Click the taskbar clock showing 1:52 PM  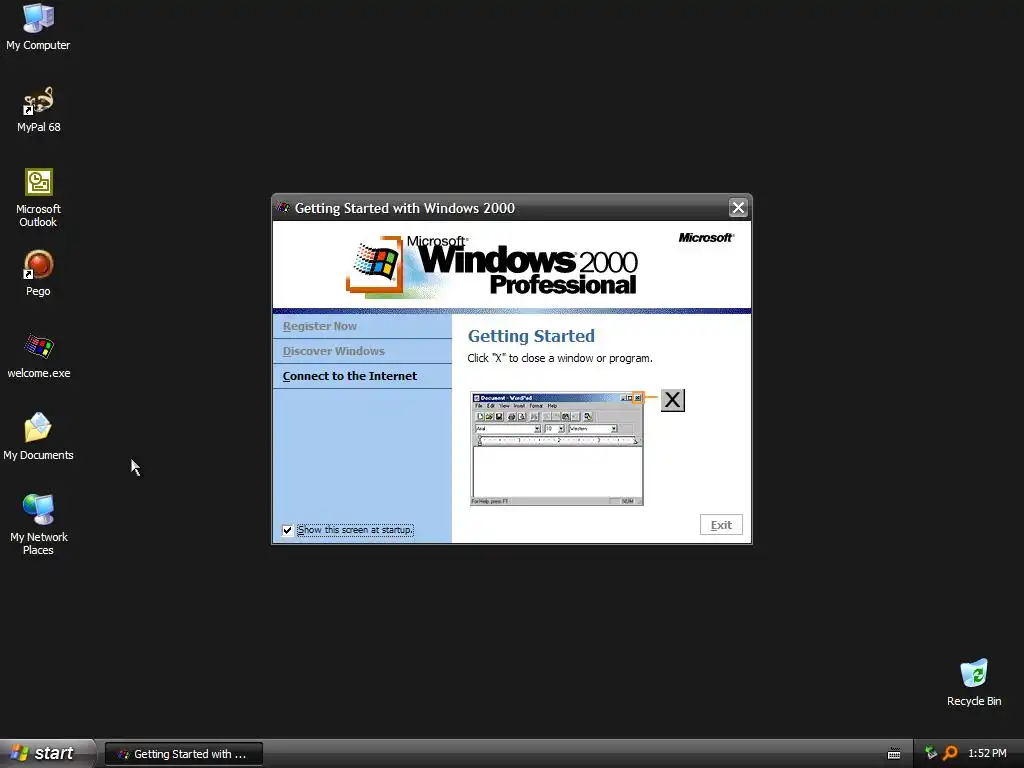coord(987,754)
